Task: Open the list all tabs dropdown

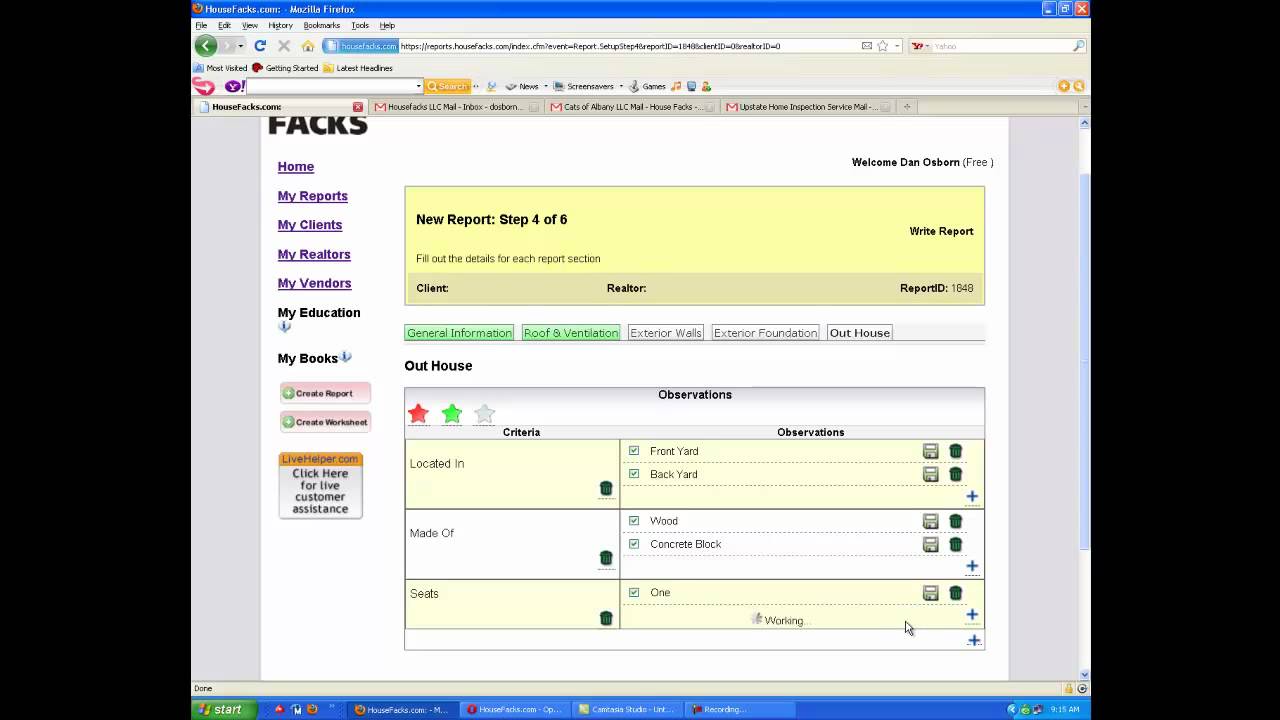Action: (x=1085, y=106)
